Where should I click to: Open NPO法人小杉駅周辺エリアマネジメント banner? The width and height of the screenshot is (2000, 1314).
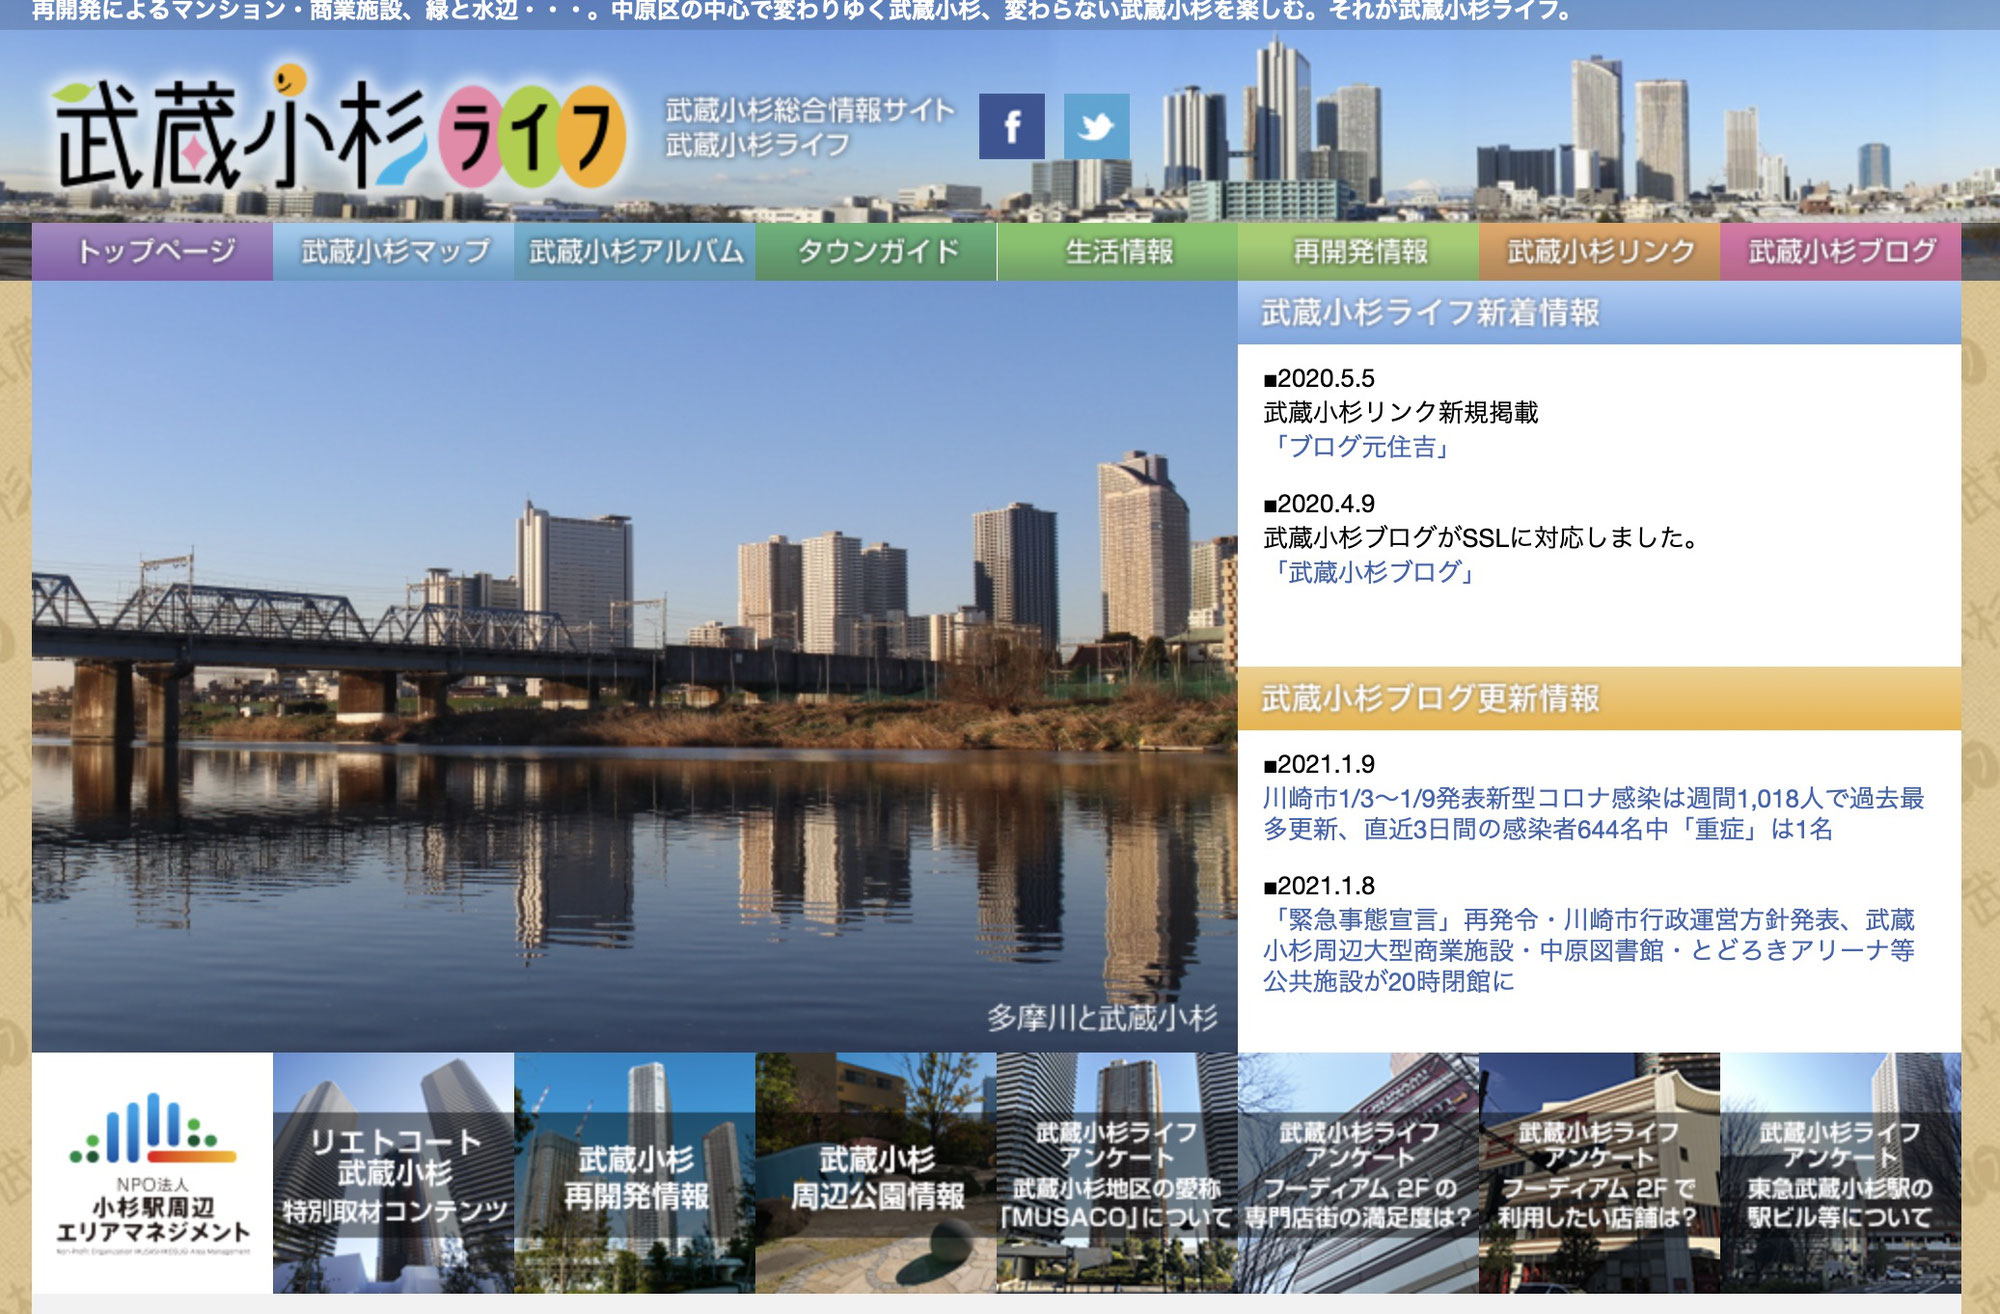click(152, 1173)
